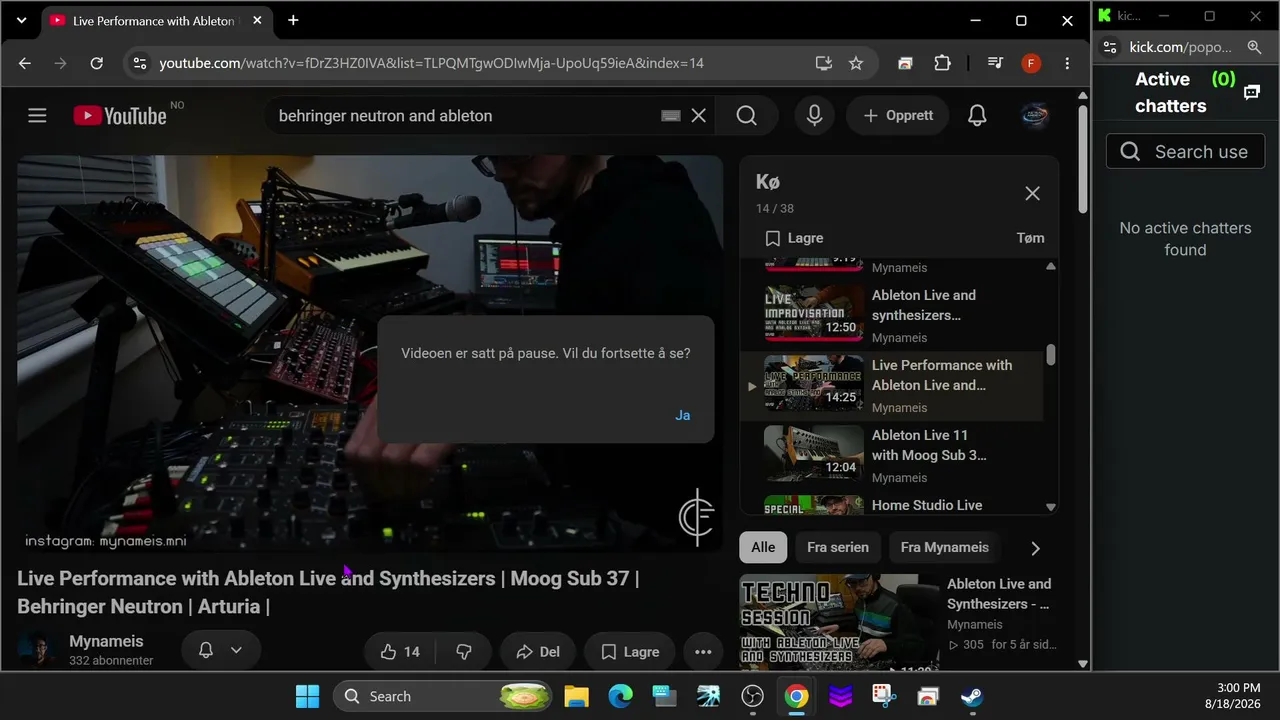Open YouTube notifications bell
Viewport: 1280px width, 720px height.
pyautogui.click(x=977, y=116)
